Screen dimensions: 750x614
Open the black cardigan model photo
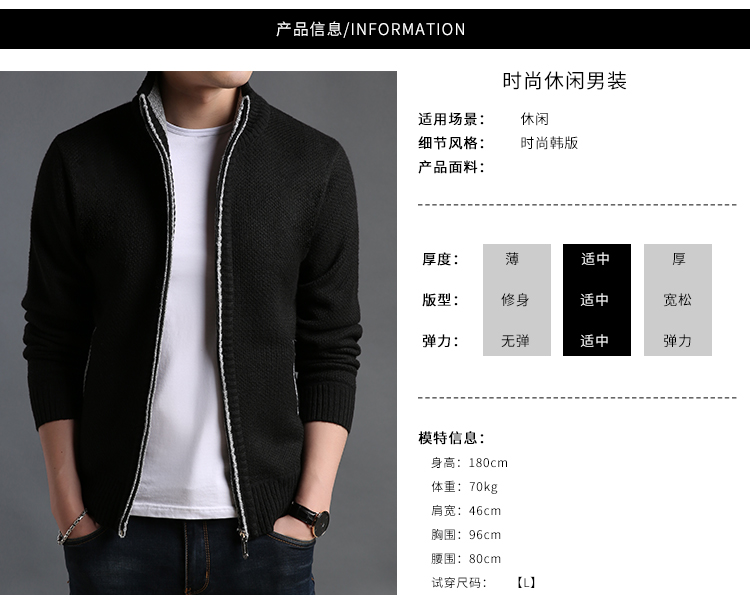click(199, 333)
